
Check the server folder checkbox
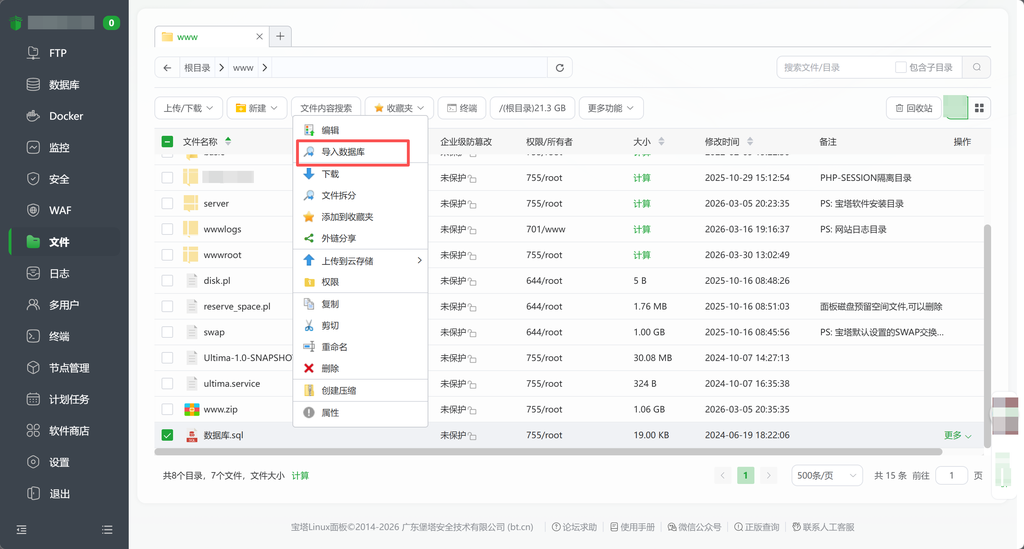[167, 204]
